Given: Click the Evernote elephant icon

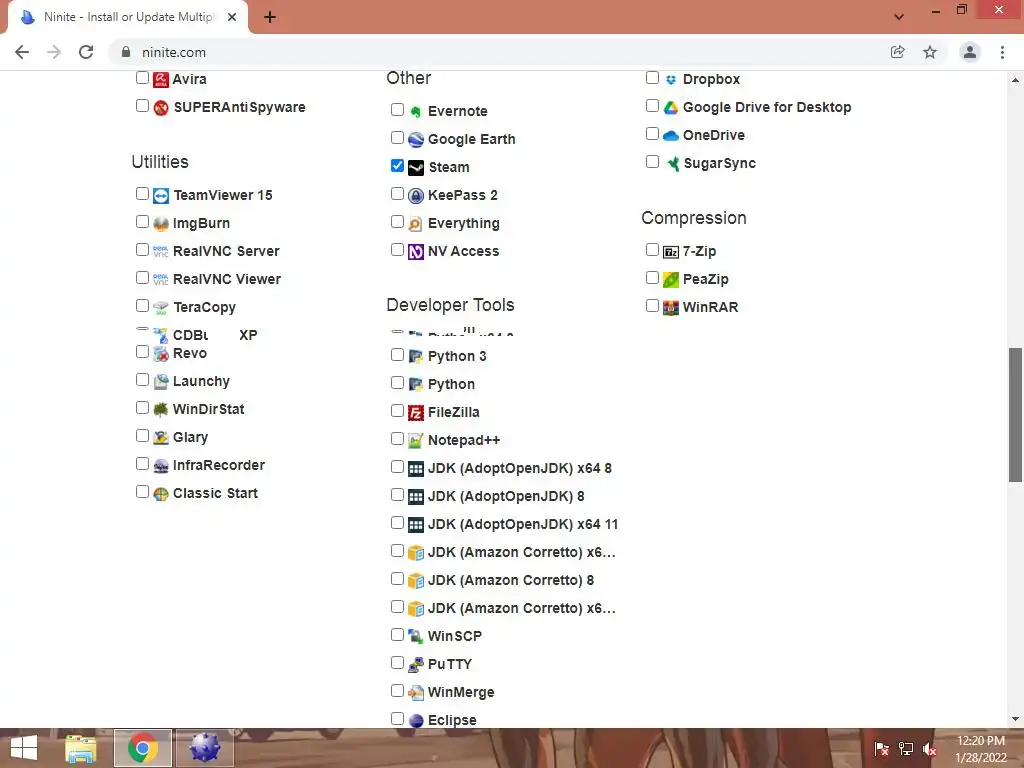Looking at the screenshot, I should (416, 112).
